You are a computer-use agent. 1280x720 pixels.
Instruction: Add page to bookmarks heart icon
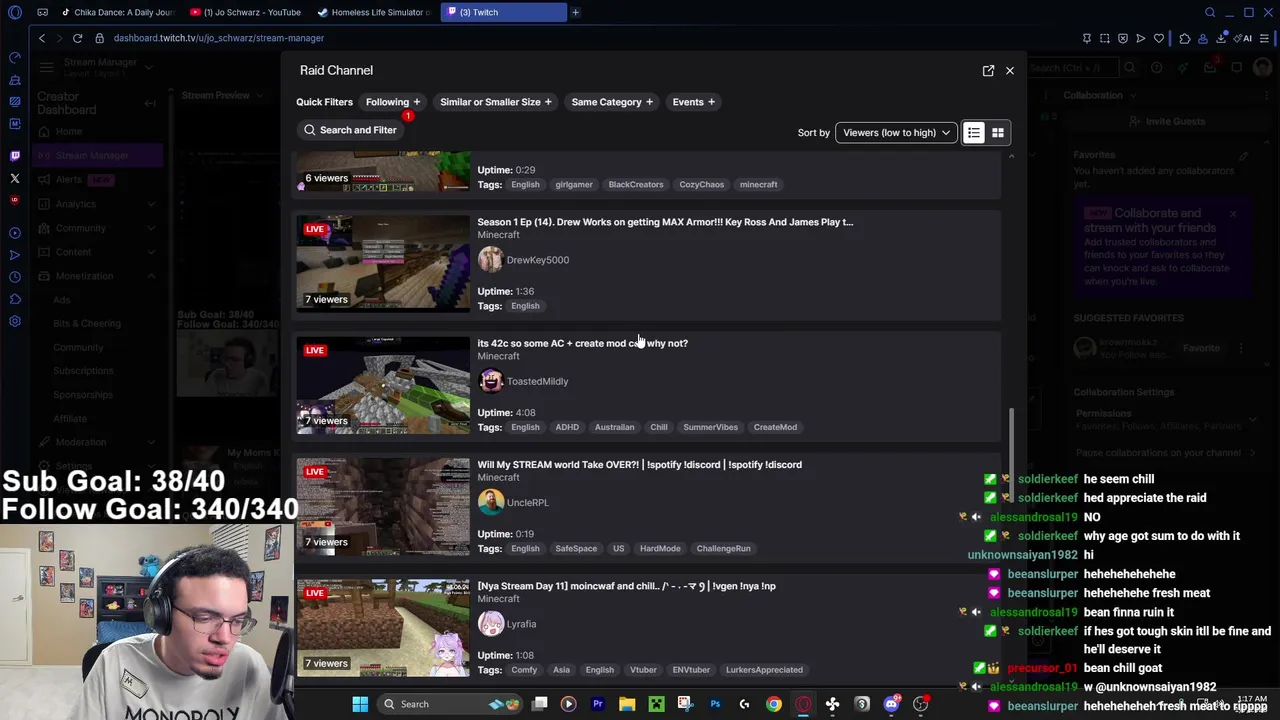click(x=1159, y=38)
